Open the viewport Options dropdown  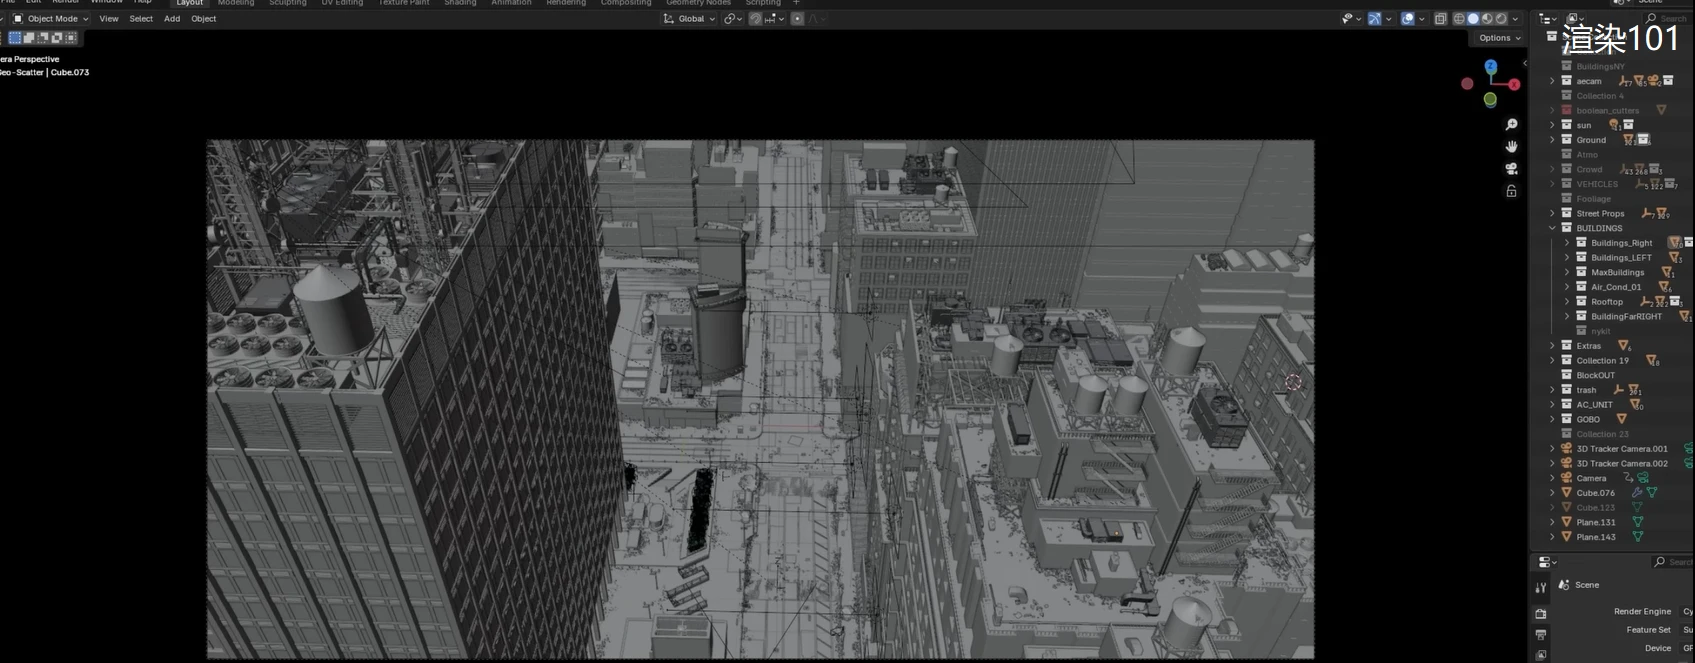(x=1499, y=38)
